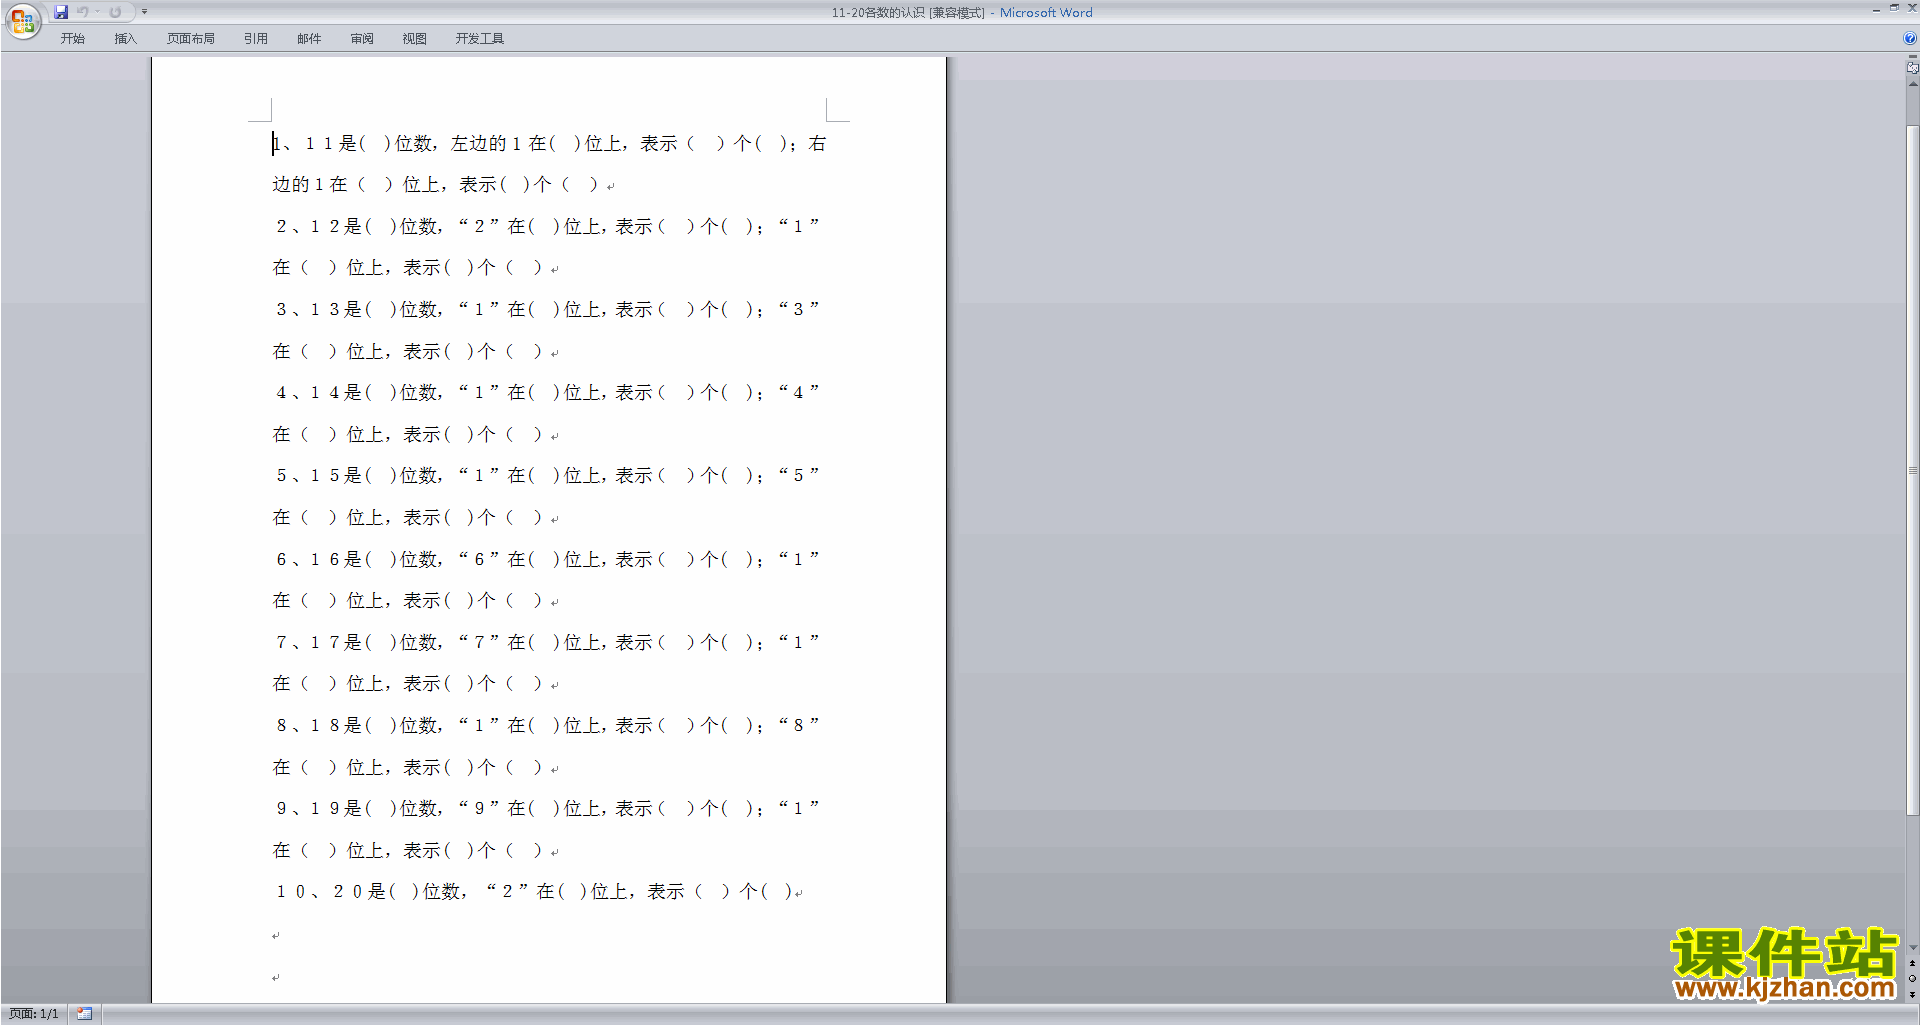Undo the last action
1920x1025 pixels.
83,12
